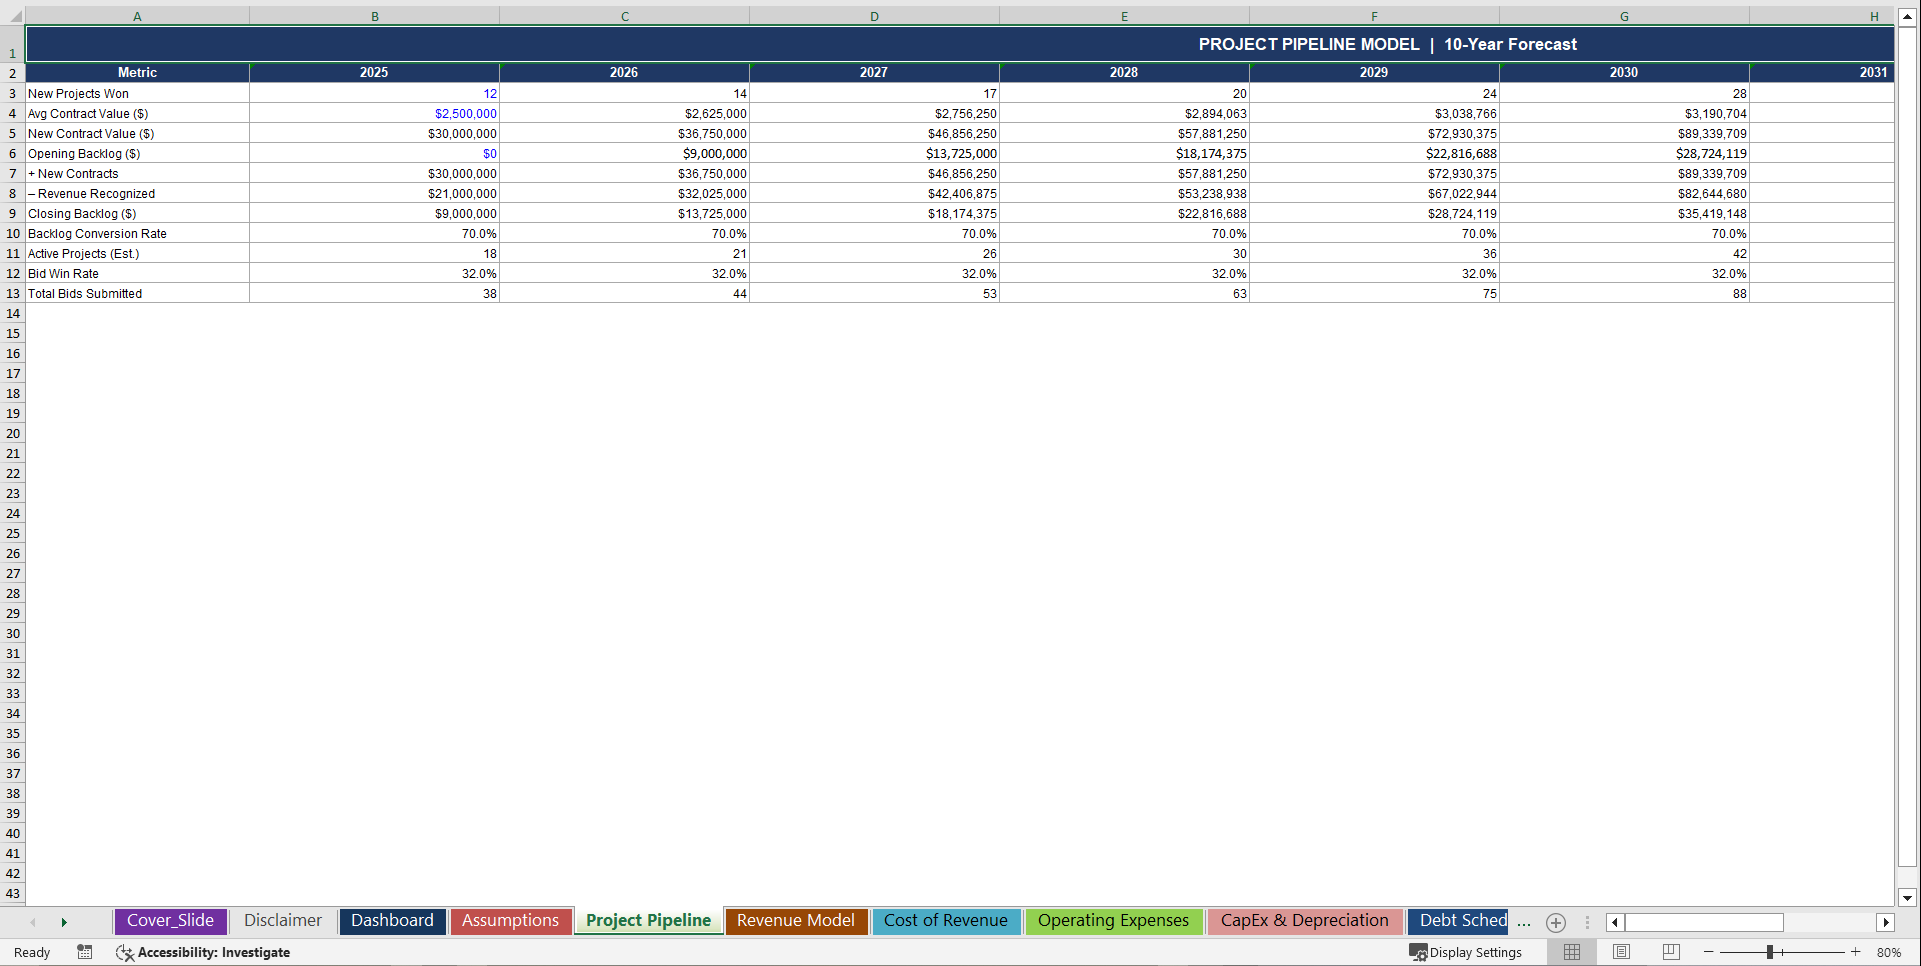Switch to the Revenue Model sheet

(795, 921)
